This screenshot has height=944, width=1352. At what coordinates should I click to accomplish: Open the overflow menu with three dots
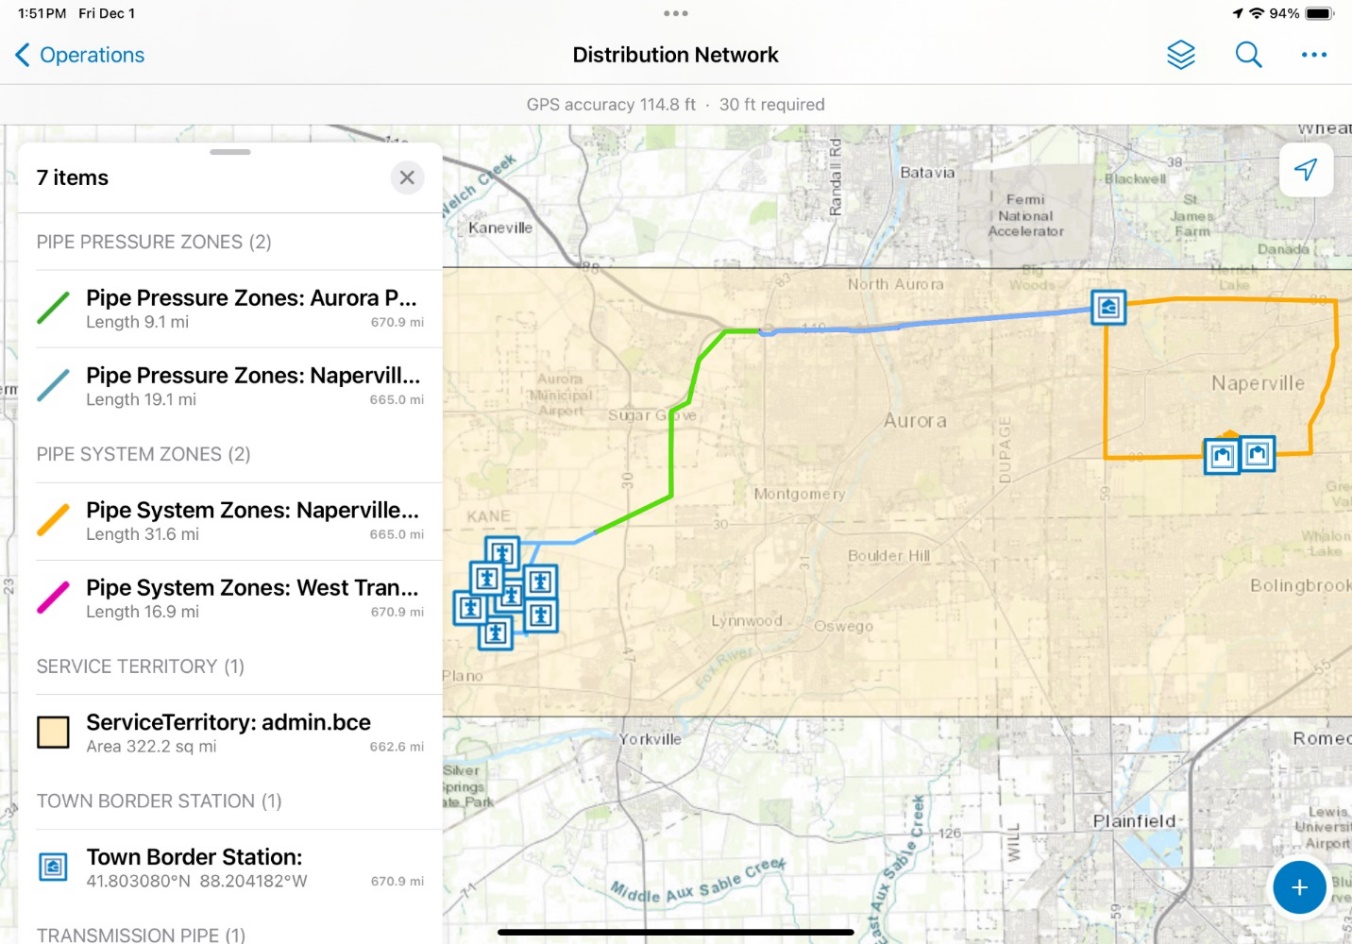click(x=1314, y=55)
